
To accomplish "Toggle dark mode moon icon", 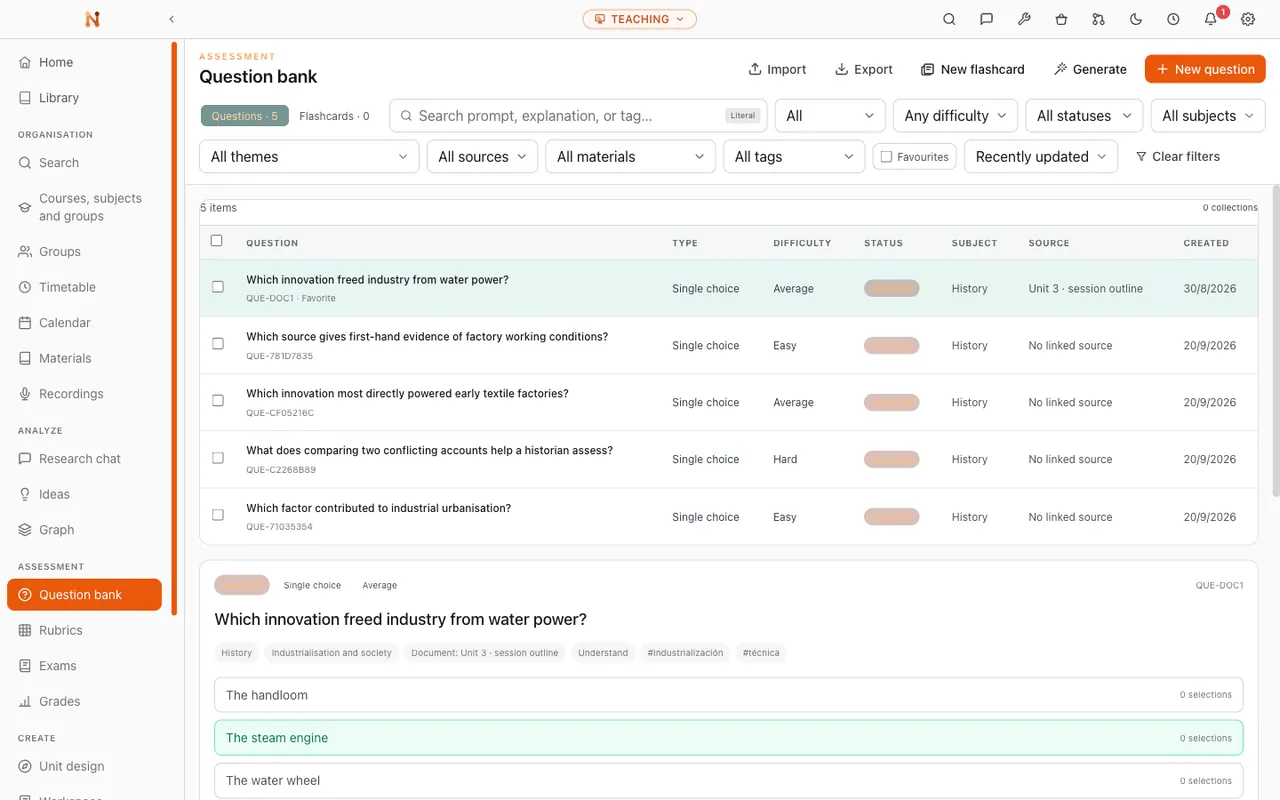I will pyautogui.click(x=1136, y=19).
